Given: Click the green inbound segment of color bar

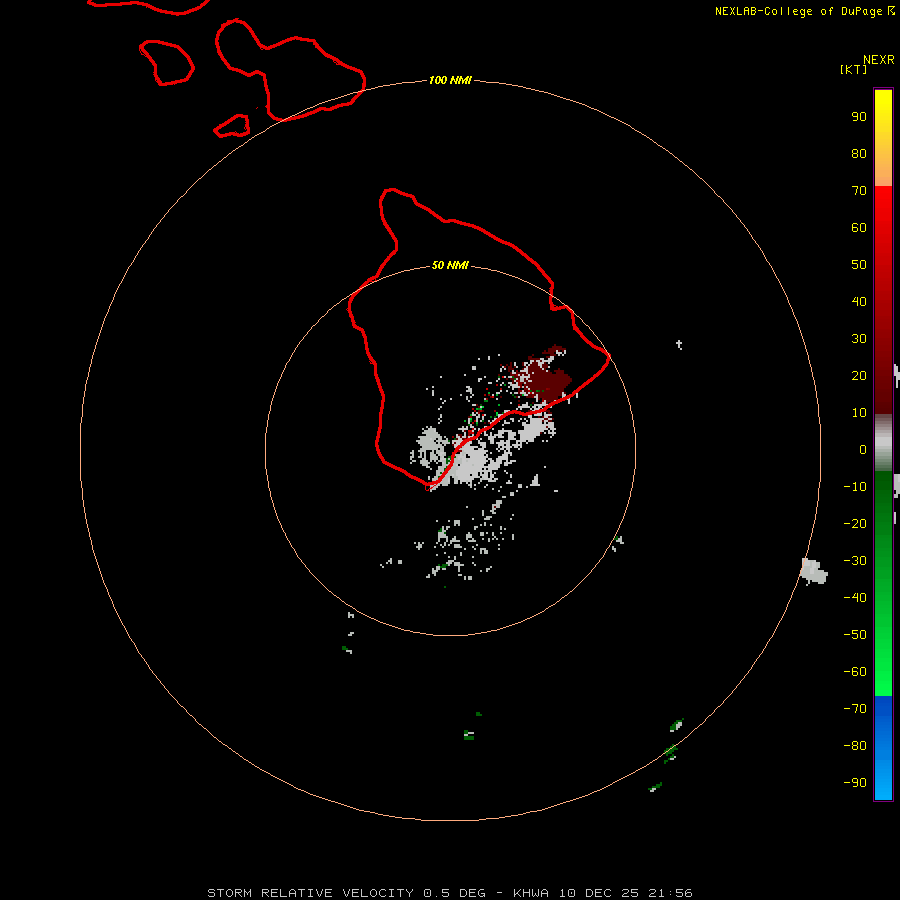Looking at the screenshot, I should click(x=883, y=584).
